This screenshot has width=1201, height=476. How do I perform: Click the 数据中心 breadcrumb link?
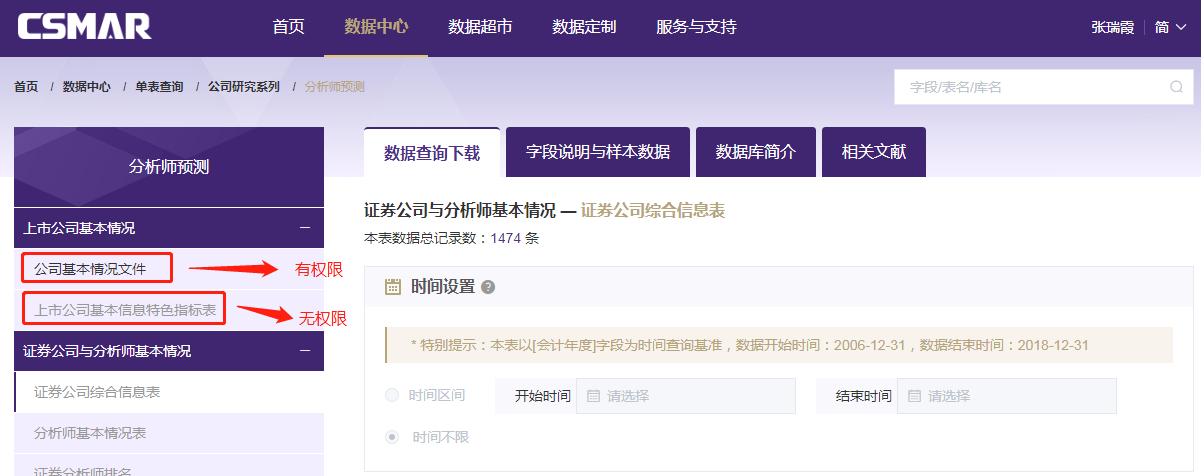click(x=86, y=87)
